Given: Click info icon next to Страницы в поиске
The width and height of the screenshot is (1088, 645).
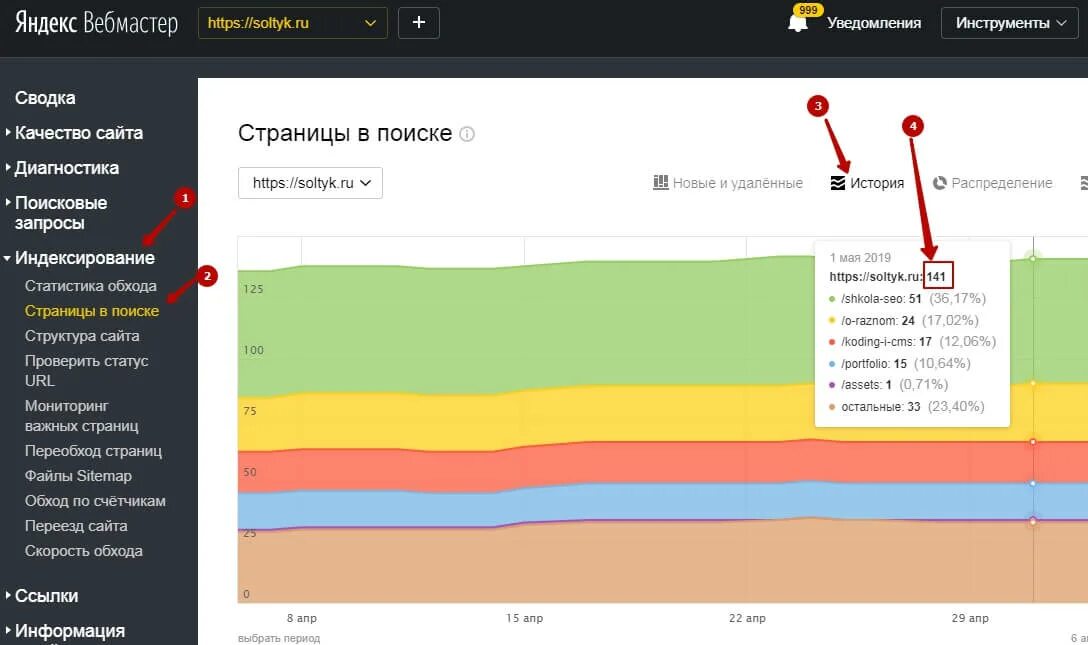Looking at the screenshot, I should click(x=468, y=134).
